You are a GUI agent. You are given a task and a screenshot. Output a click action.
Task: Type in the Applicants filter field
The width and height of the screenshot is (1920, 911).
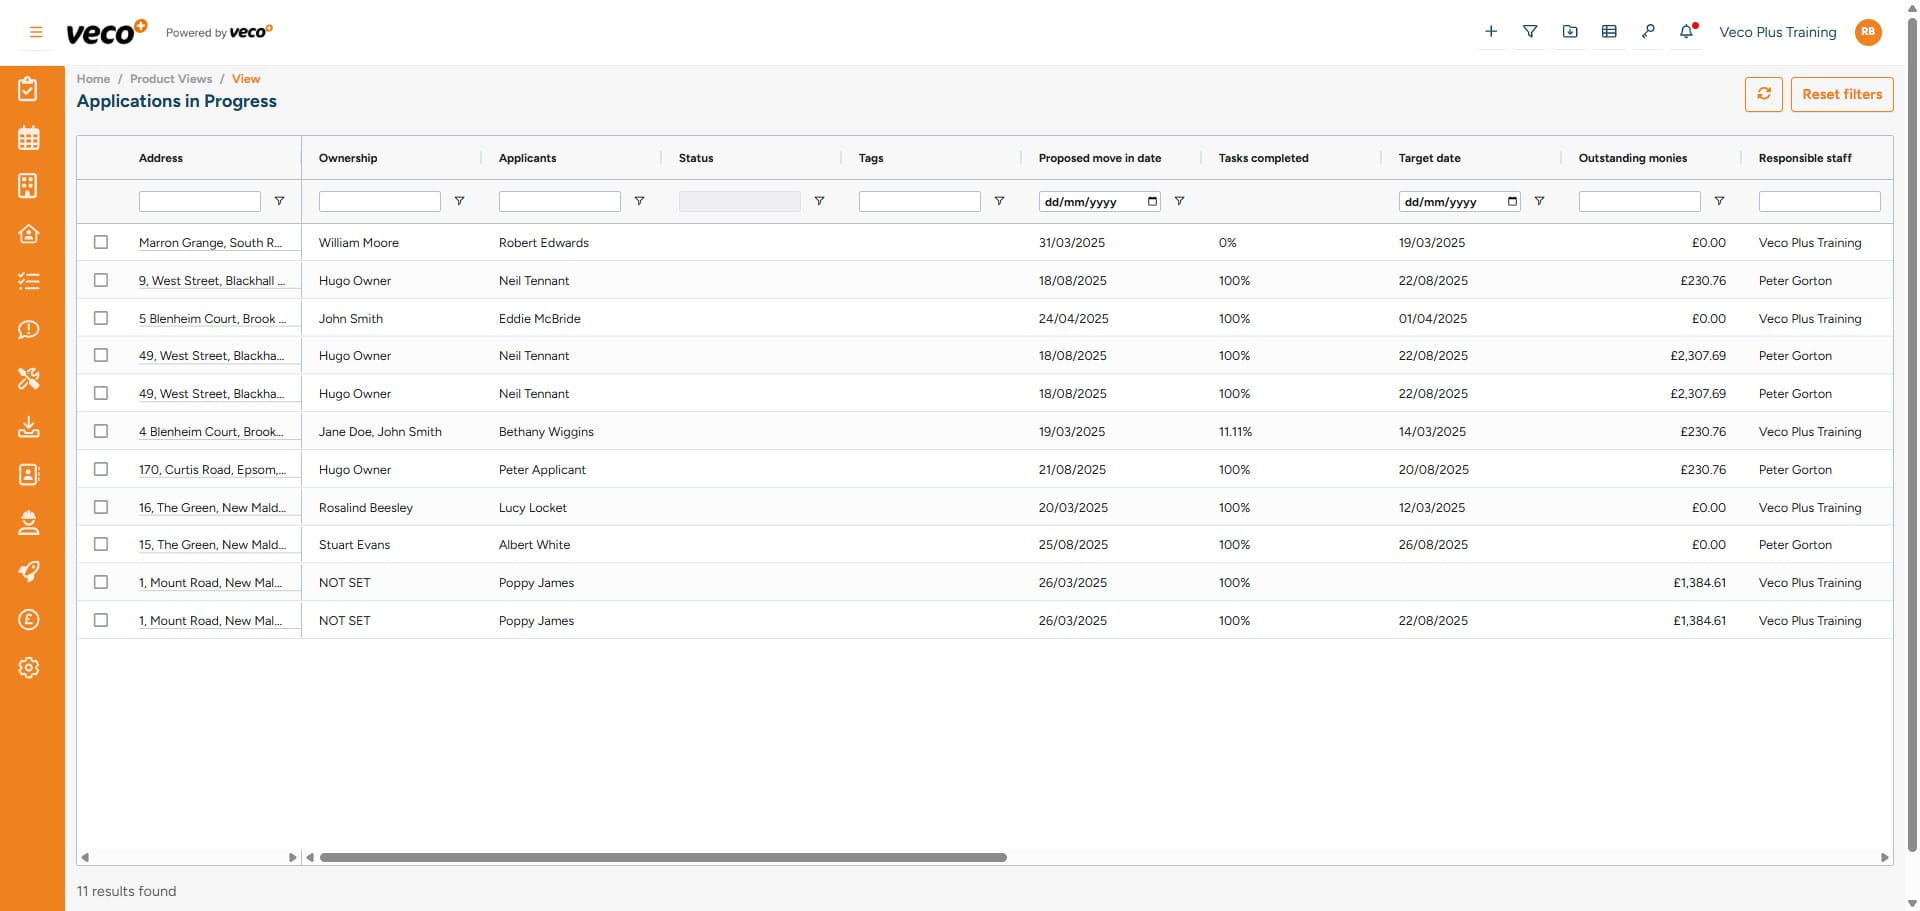pyautogui.click(x=559, y=201)
